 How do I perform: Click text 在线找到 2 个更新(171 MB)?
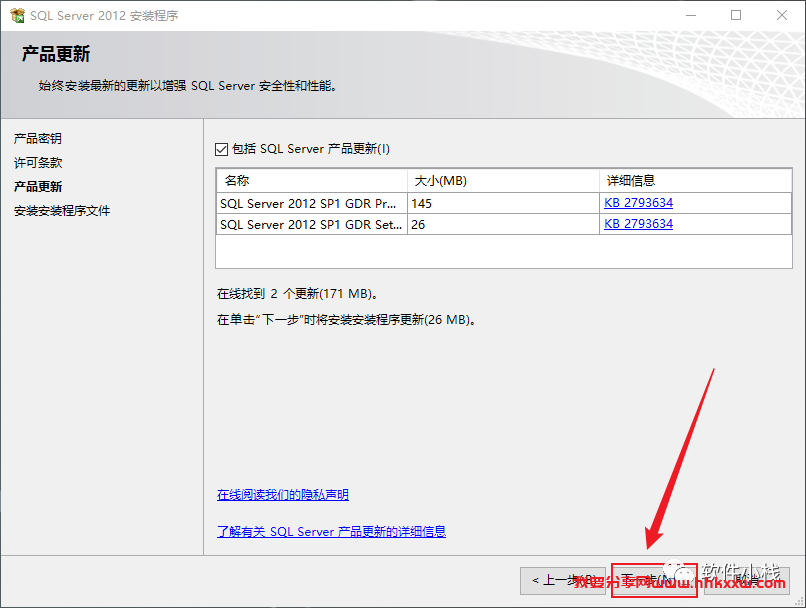(x=298, y=293)
